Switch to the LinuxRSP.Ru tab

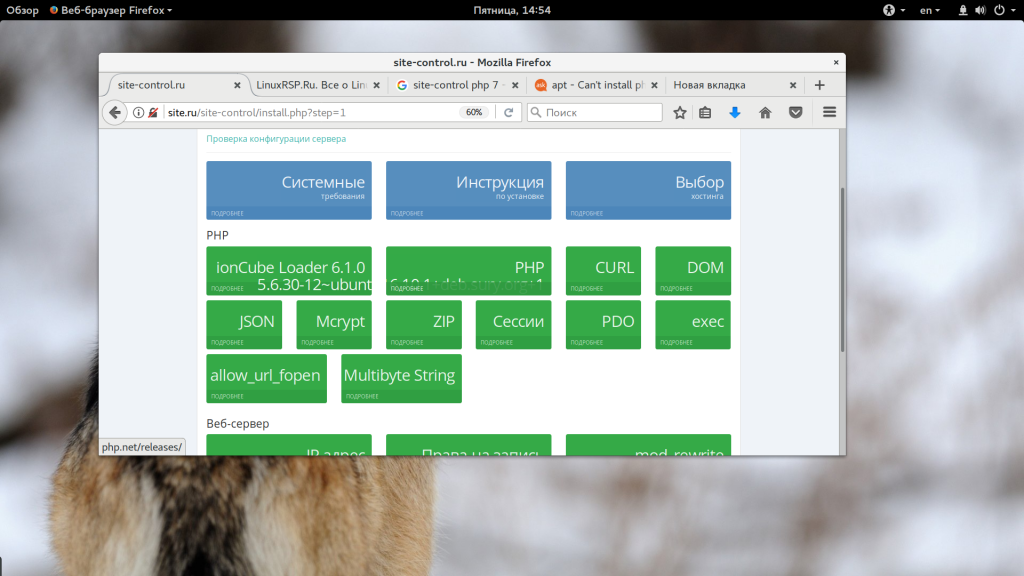(x=310, y=85)
